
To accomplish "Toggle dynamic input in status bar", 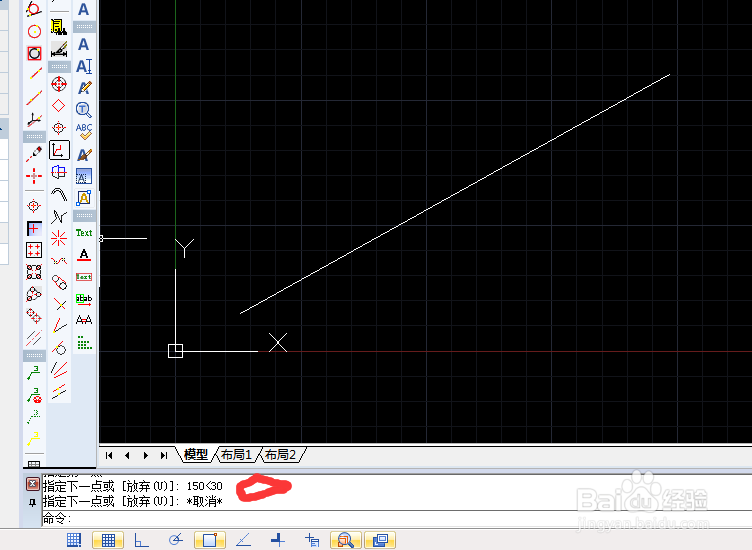I will [312, 540].
